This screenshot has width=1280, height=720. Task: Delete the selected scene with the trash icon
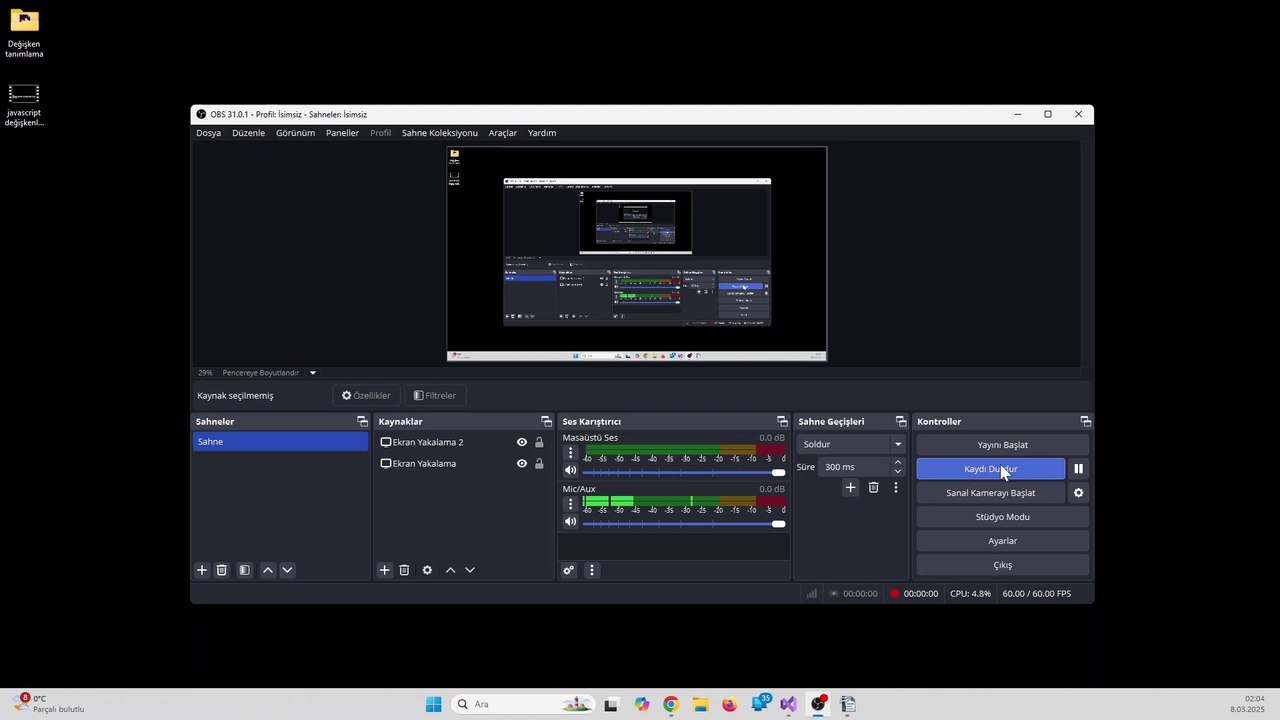point(222,570)
